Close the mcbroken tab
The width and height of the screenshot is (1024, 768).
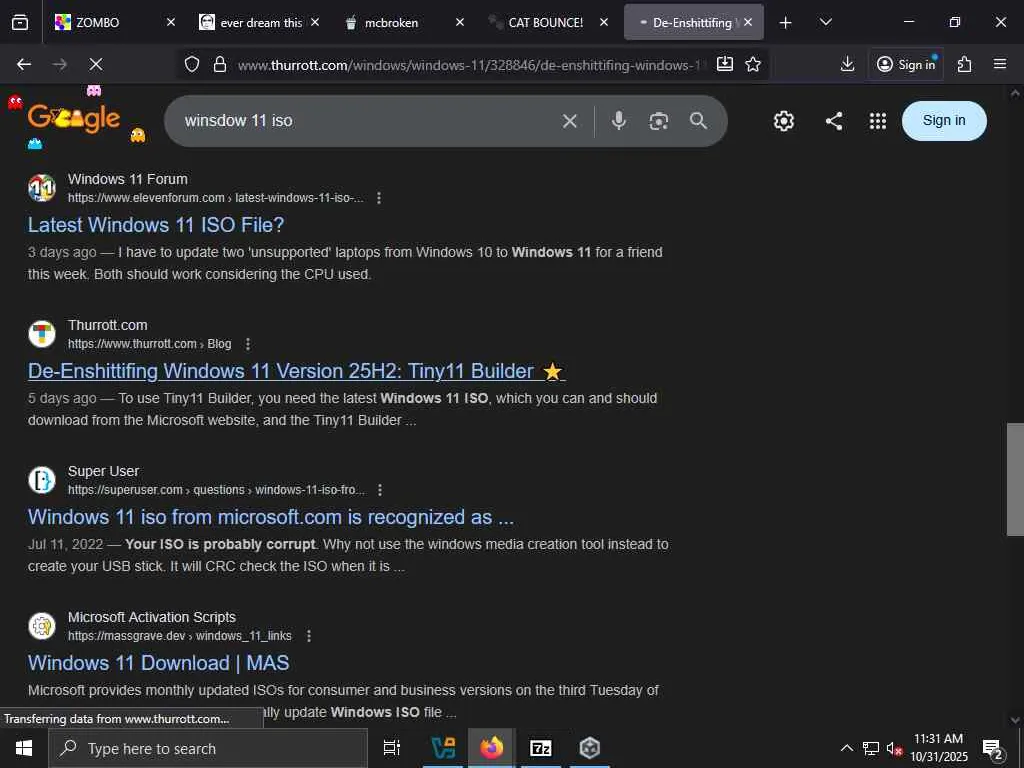(x=460, y=22)
